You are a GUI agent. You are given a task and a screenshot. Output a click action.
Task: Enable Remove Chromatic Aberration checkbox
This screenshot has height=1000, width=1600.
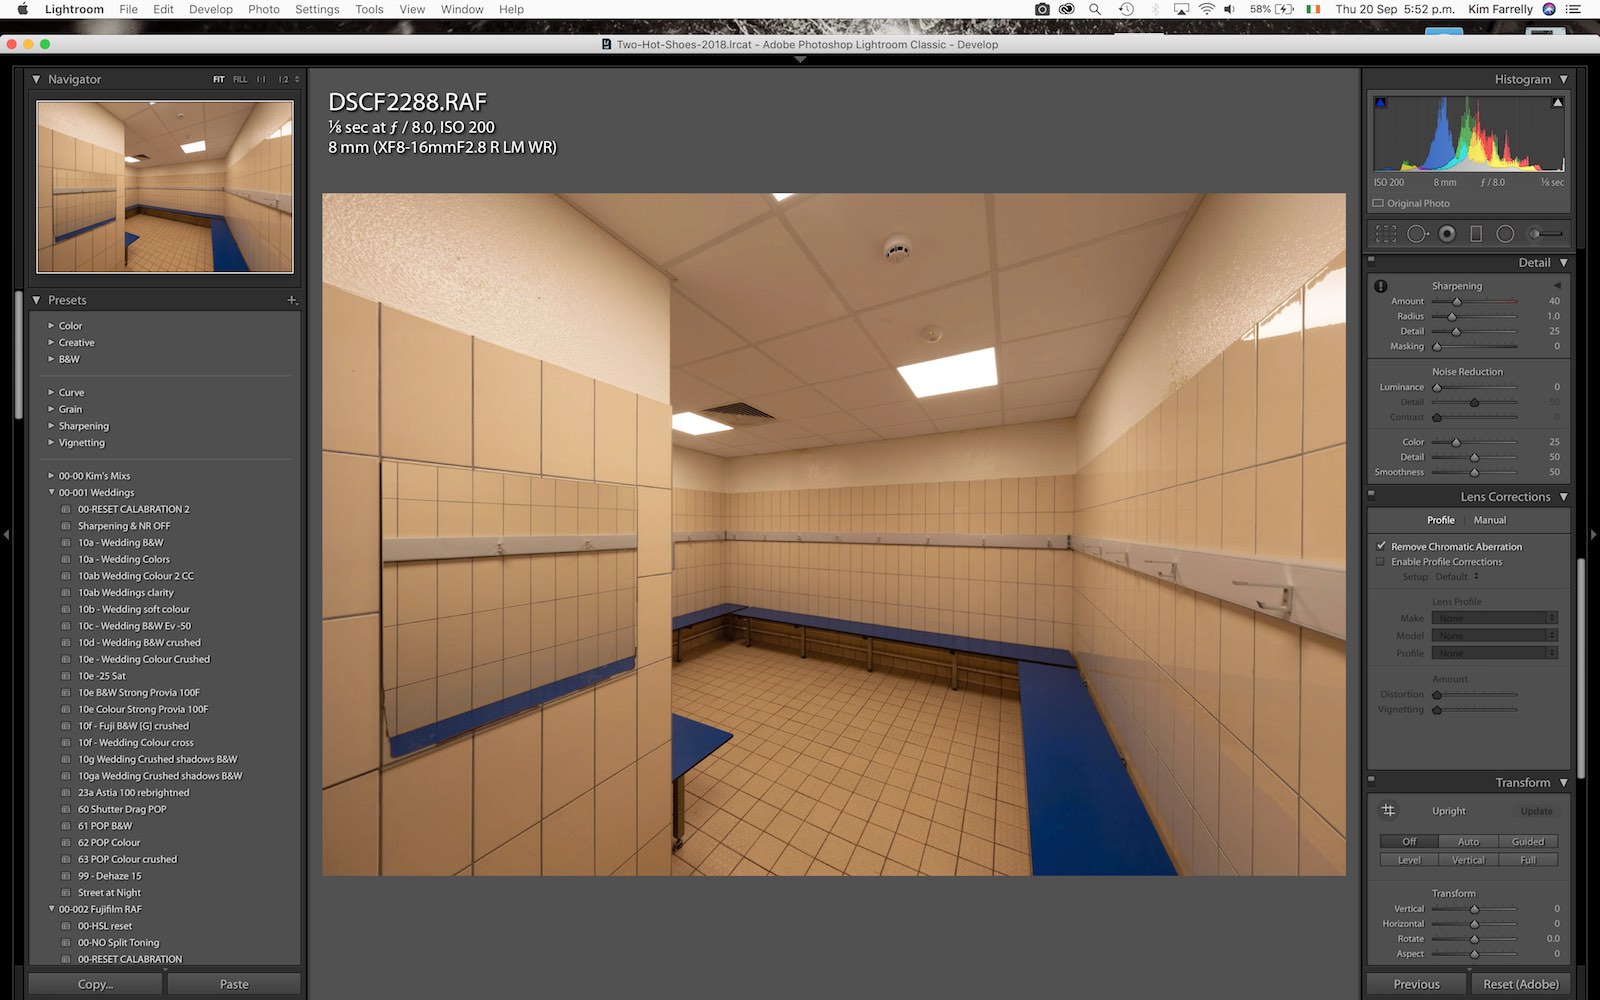pos(1381,546)
